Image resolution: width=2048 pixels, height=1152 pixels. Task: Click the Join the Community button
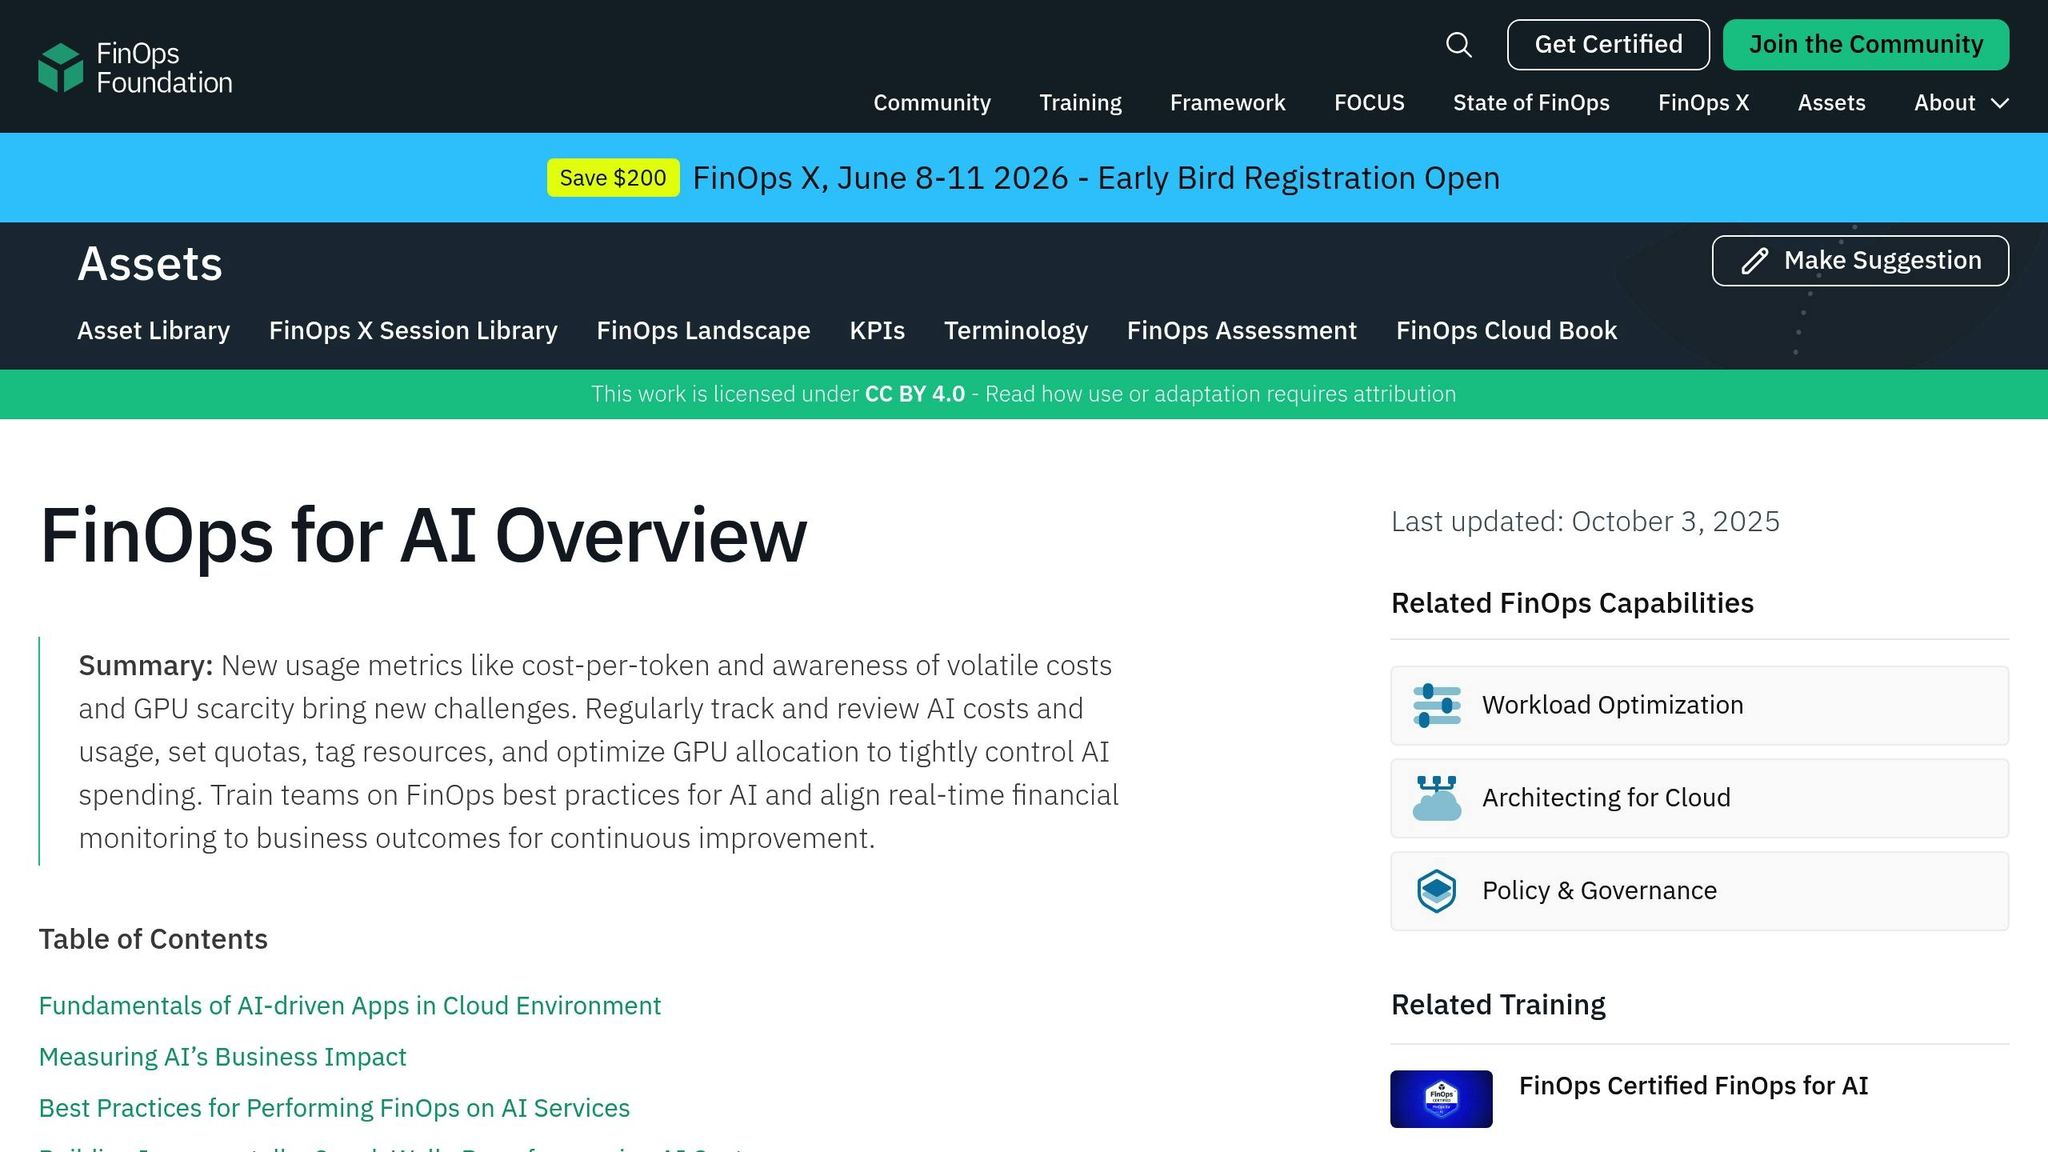1865,45
